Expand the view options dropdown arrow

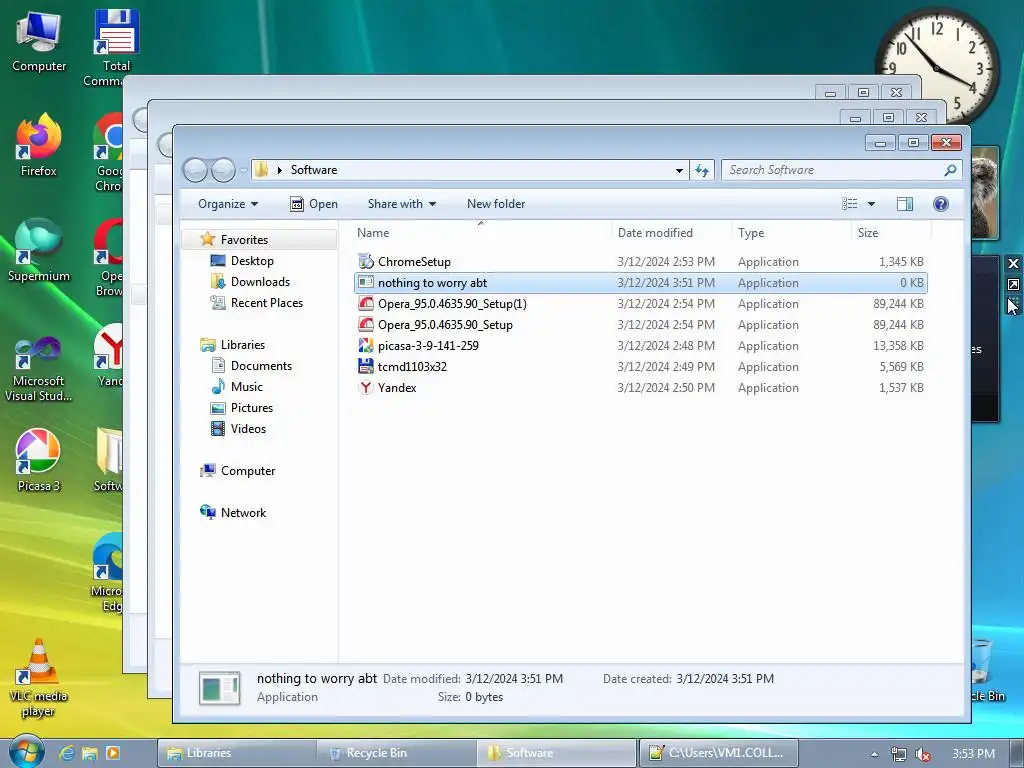click(871, 204)
